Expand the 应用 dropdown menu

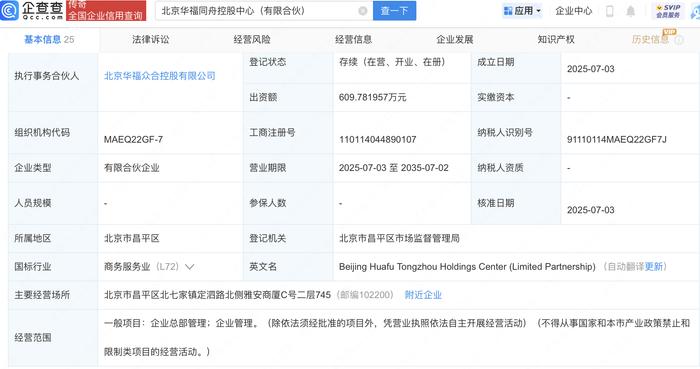click(x=522, y=11)
